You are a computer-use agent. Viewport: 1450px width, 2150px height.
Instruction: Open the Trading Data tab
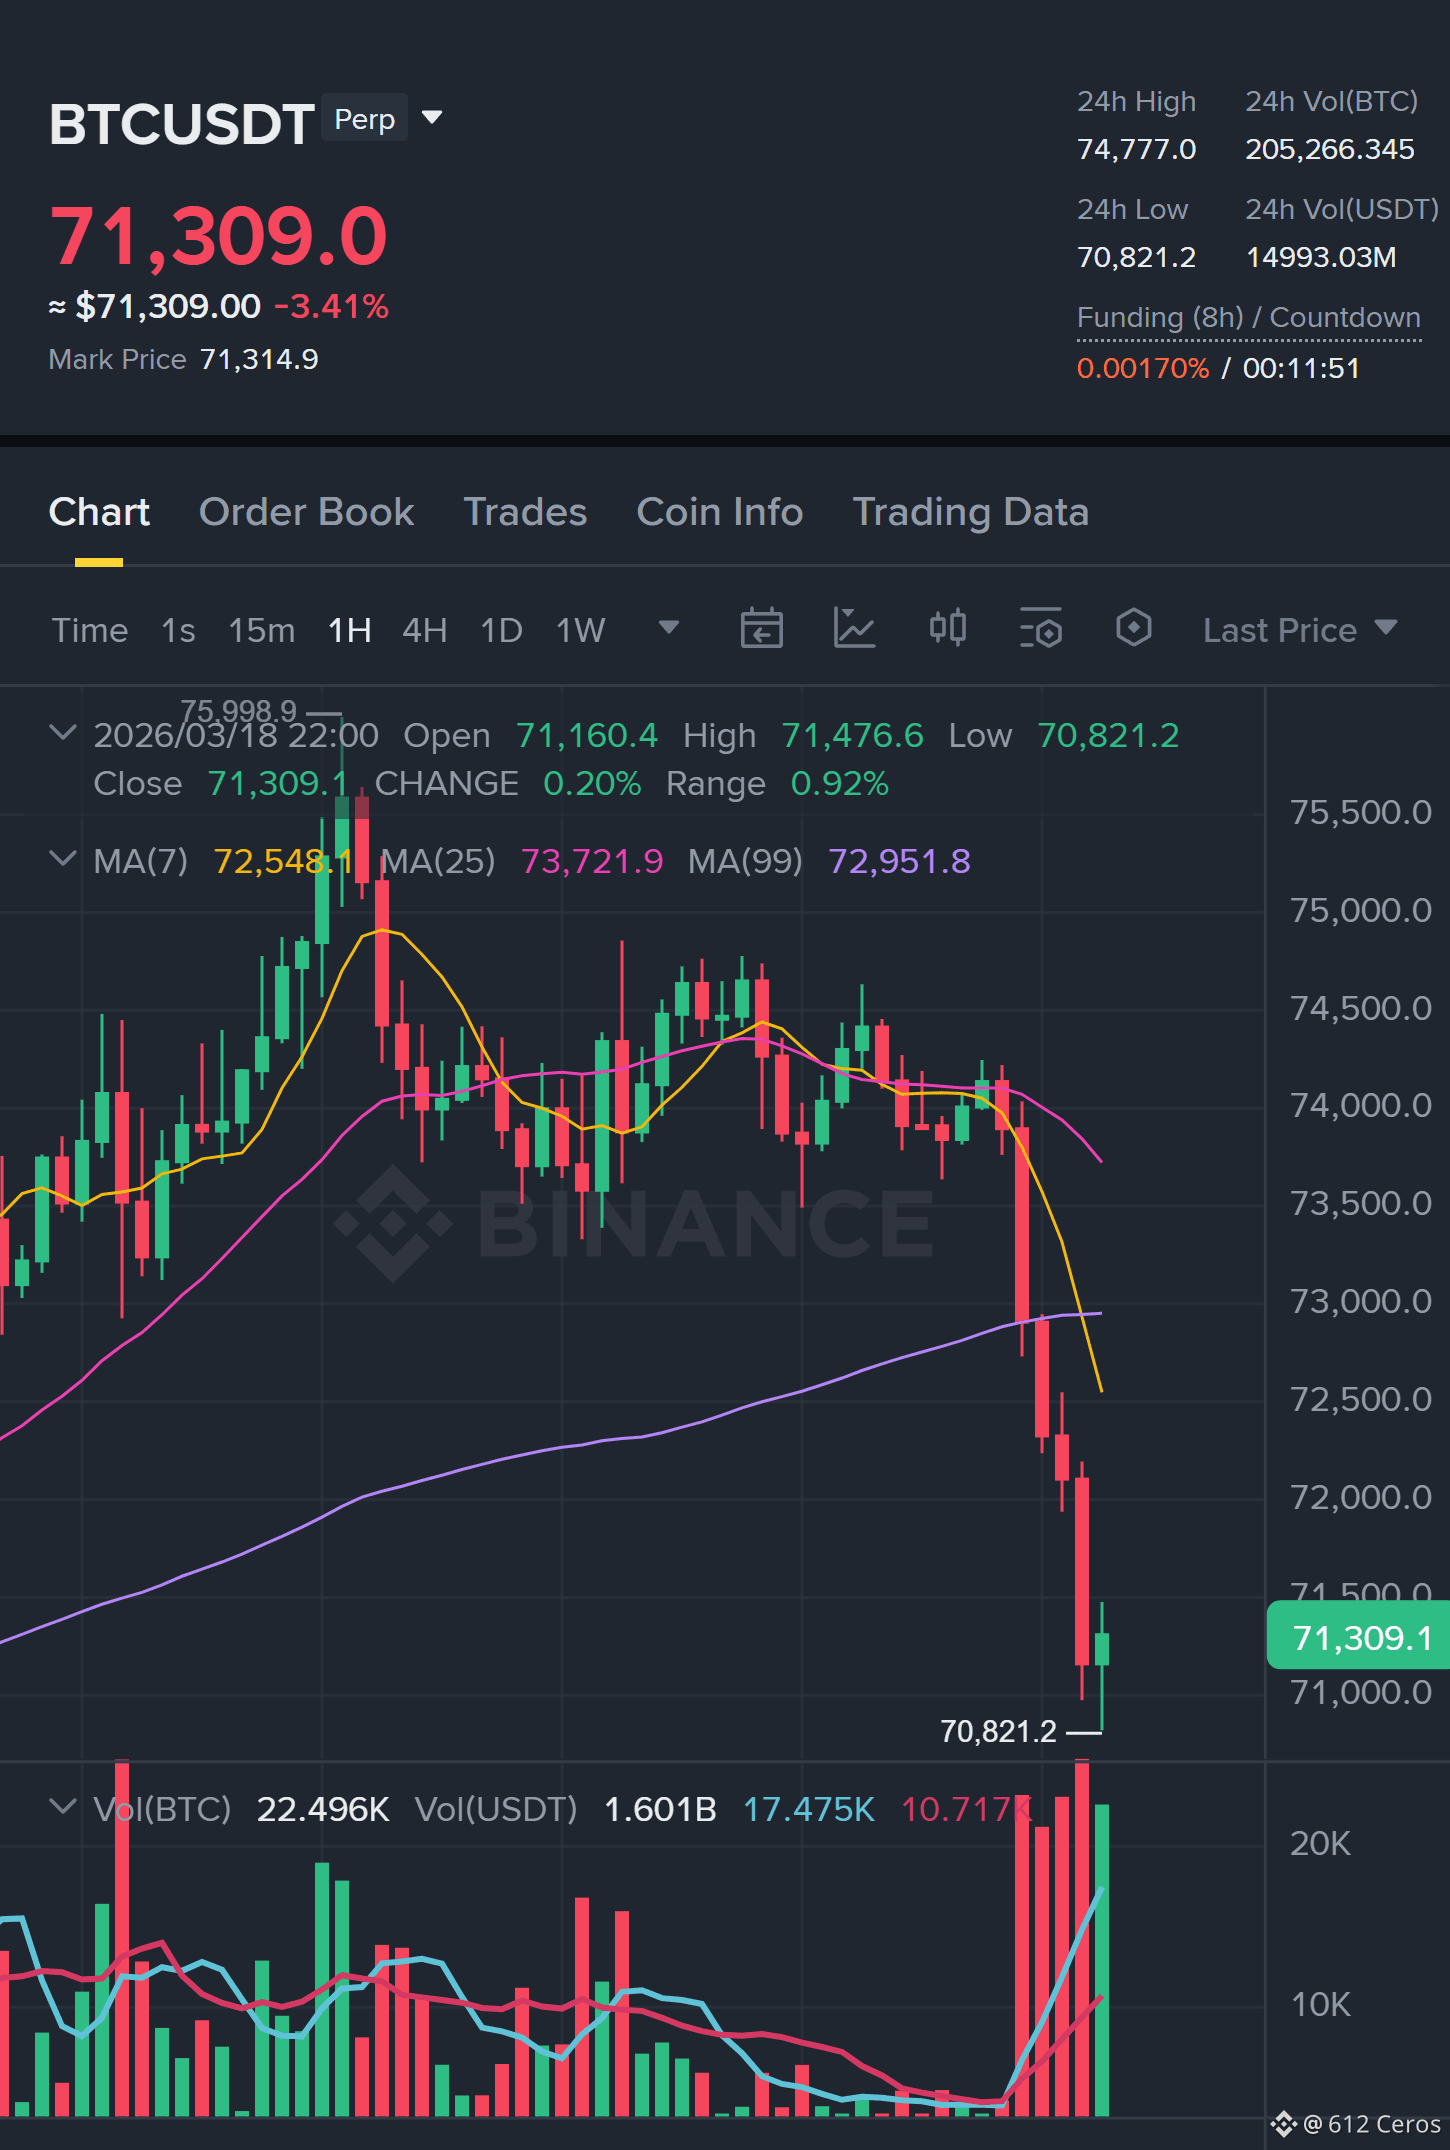pos(970,512)
